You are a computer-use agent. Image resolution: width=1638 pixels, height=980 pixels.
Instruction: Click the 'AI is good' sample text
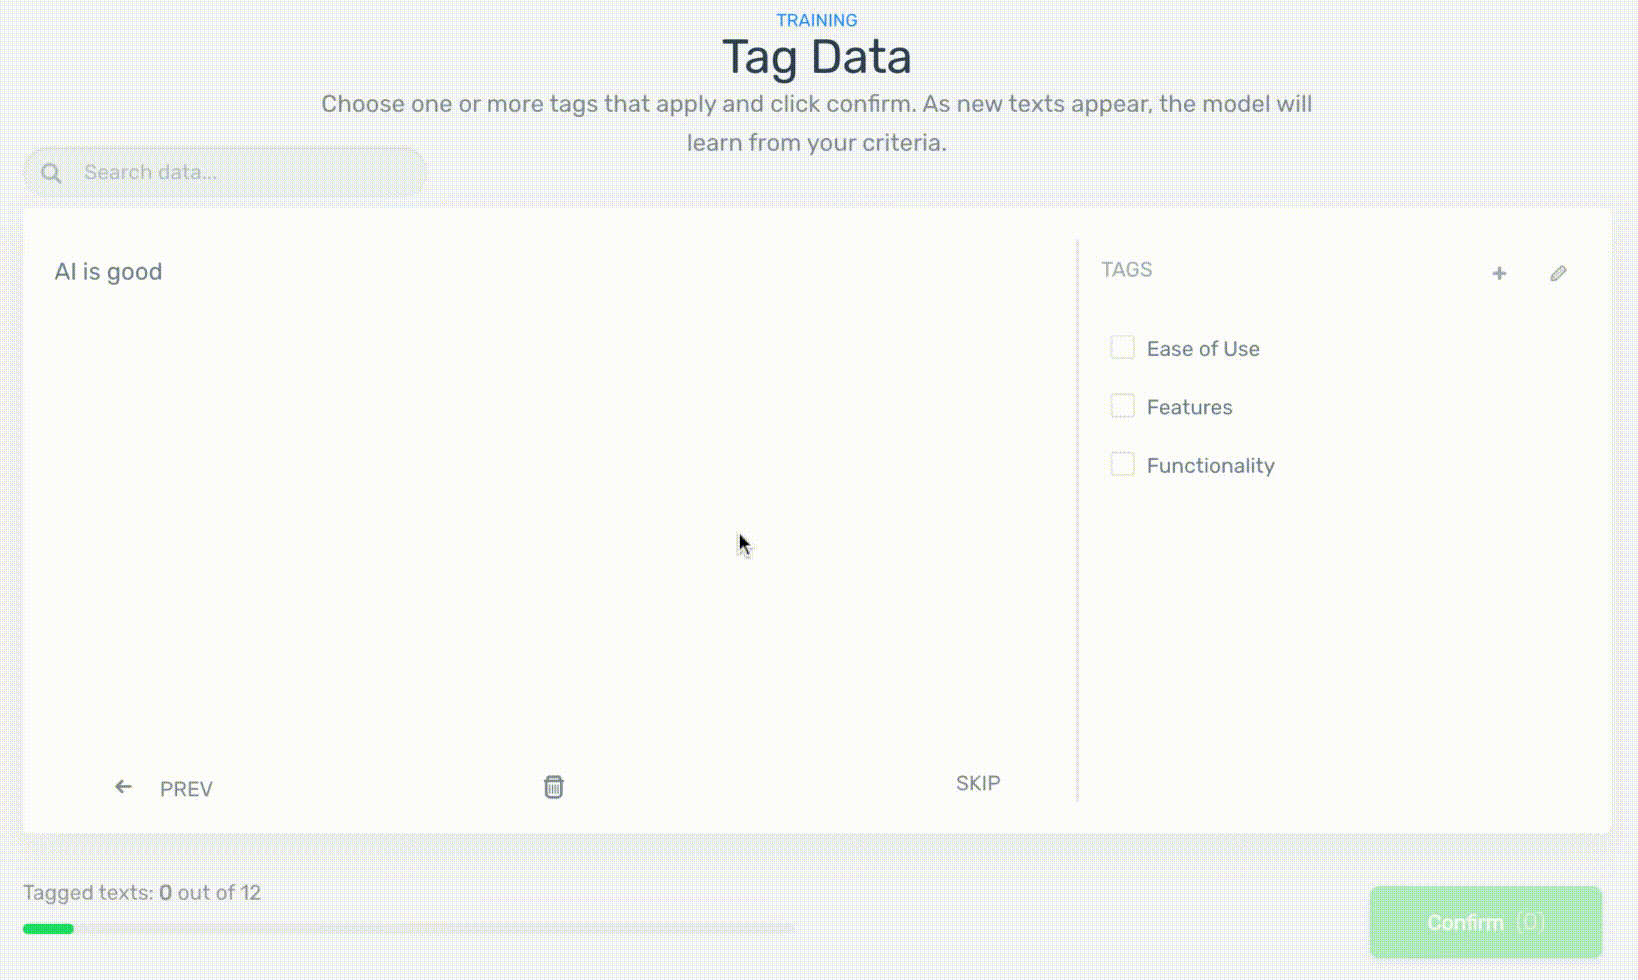click(108, 272)
